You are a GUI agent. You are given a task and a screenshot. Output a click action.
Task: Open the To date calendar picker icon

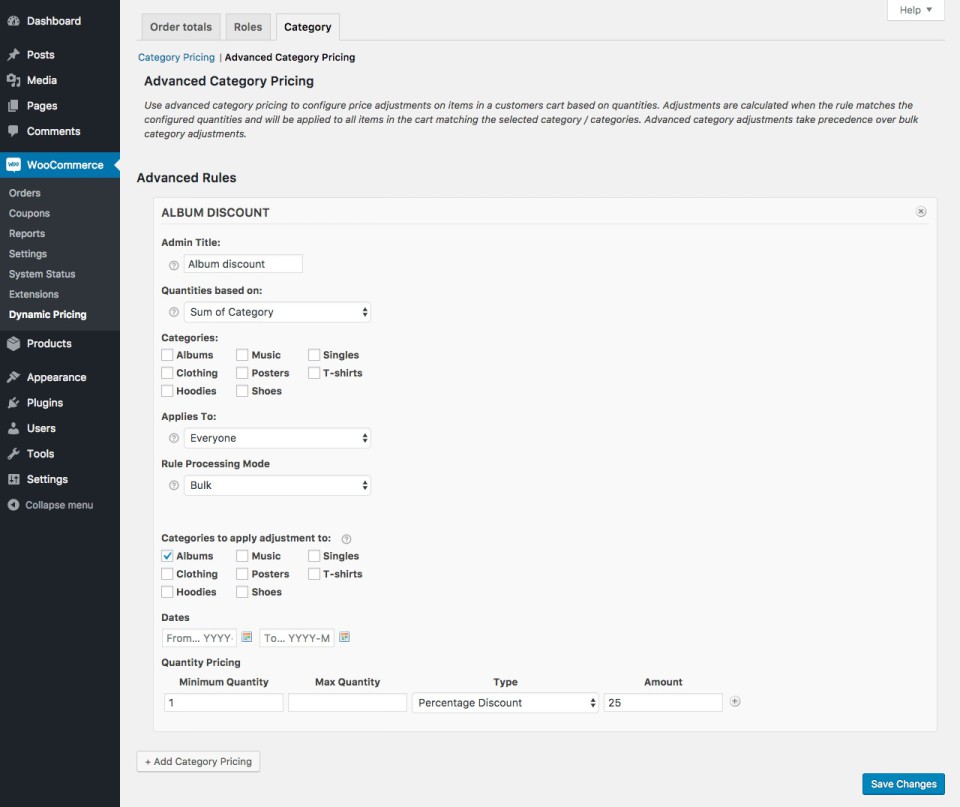tap(345, 637)
